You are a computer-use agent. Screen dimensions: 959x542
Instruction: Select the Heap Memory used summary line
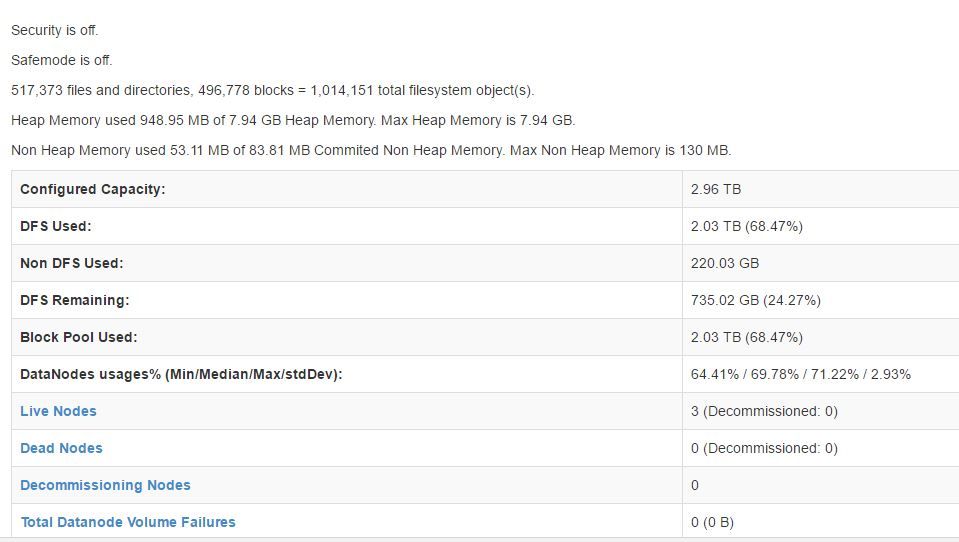293,120
